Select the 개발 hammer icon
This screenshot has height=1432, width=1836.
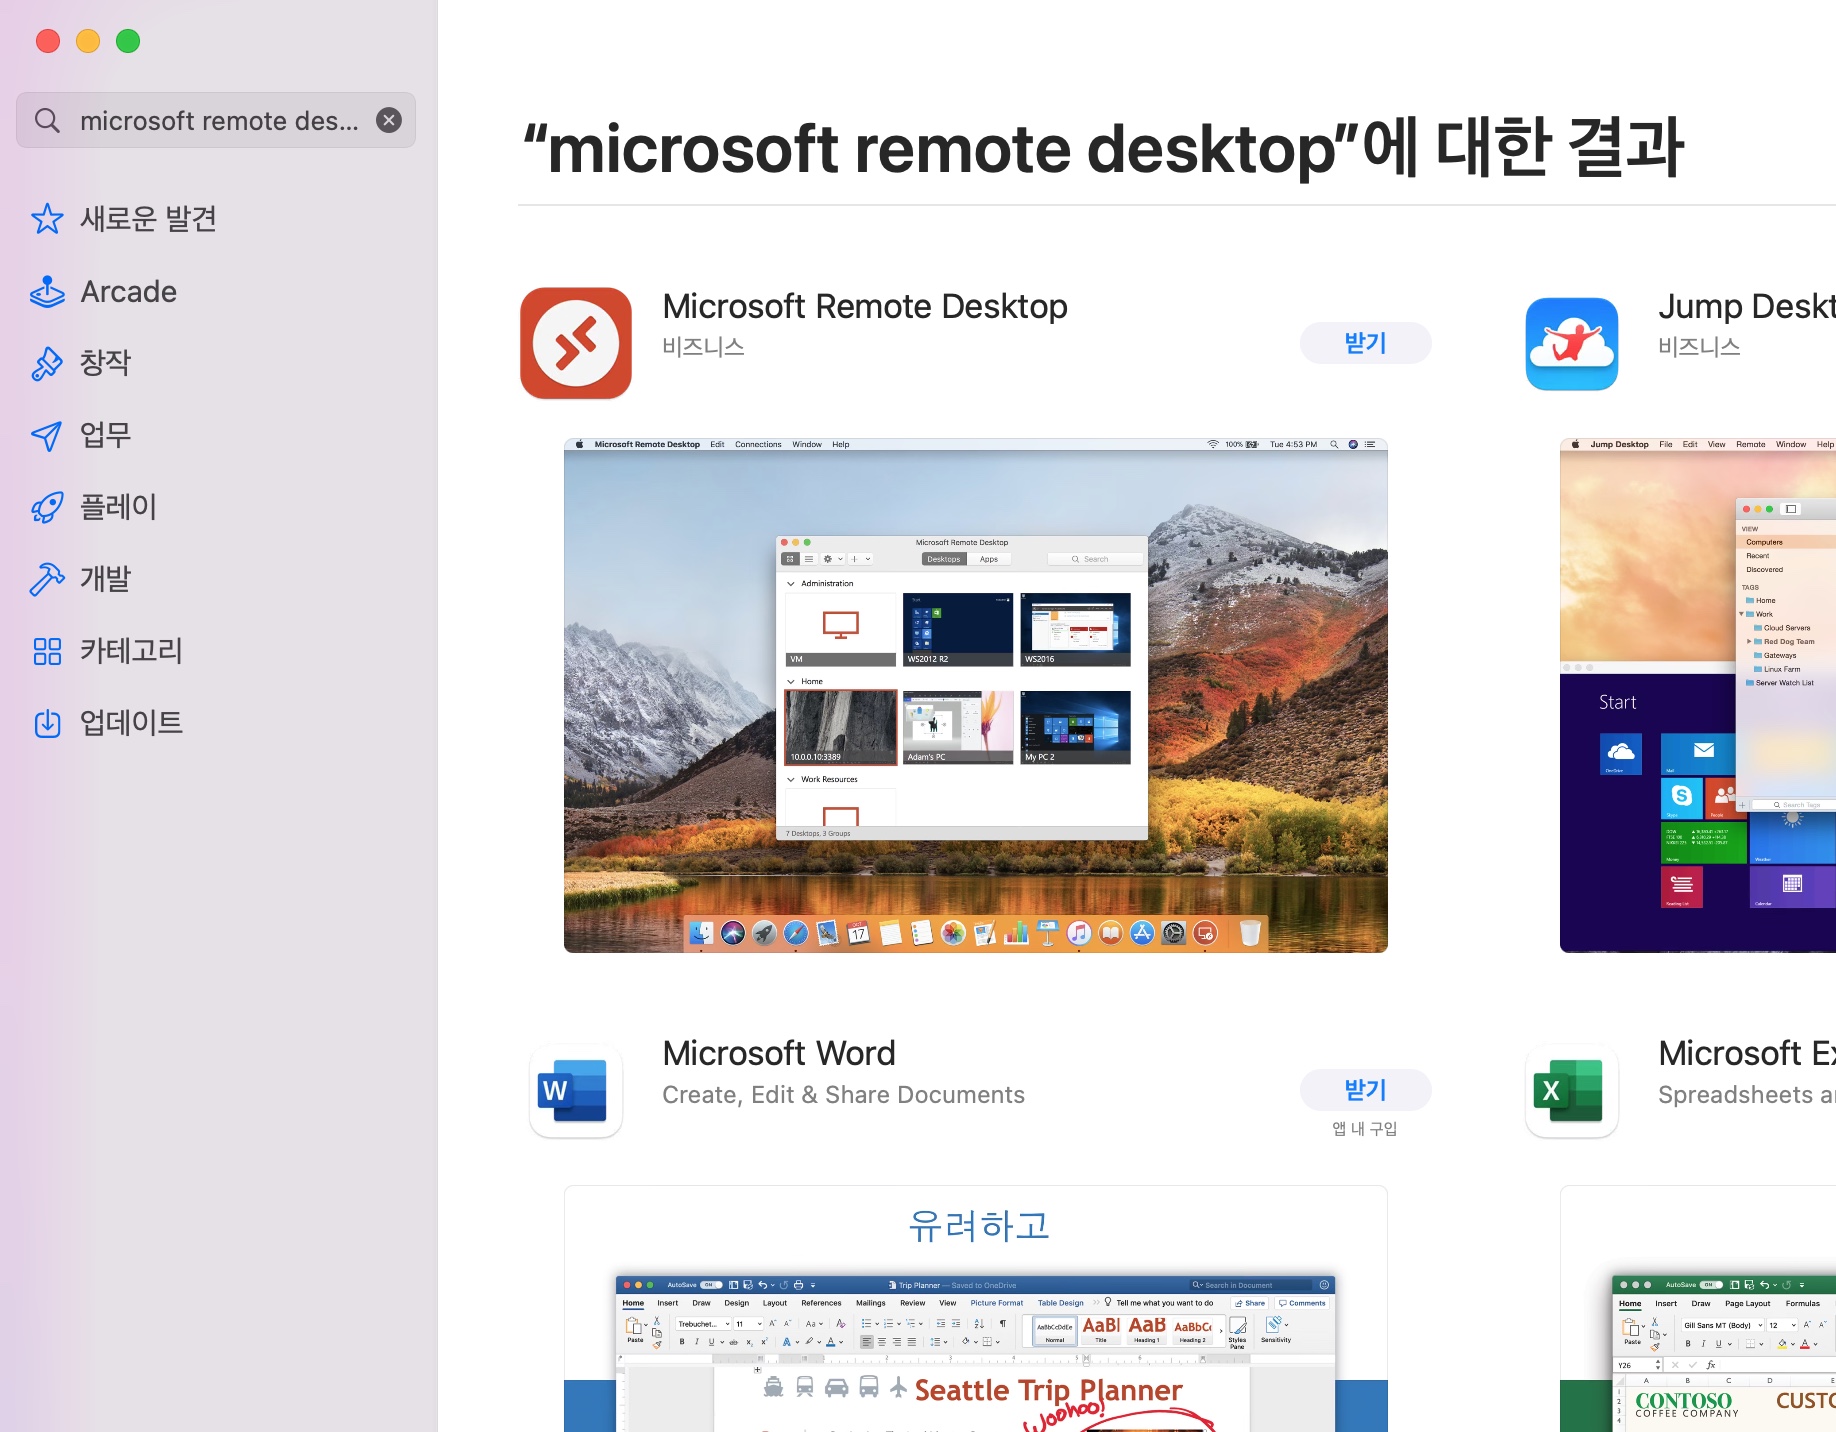(47, 579)
